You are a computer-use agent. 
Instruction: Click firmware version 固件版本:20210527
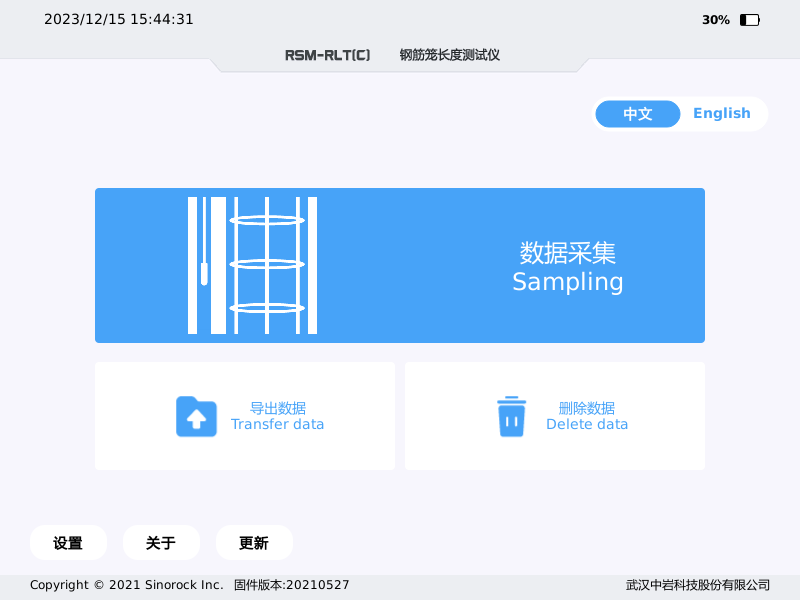pos(292,585)
